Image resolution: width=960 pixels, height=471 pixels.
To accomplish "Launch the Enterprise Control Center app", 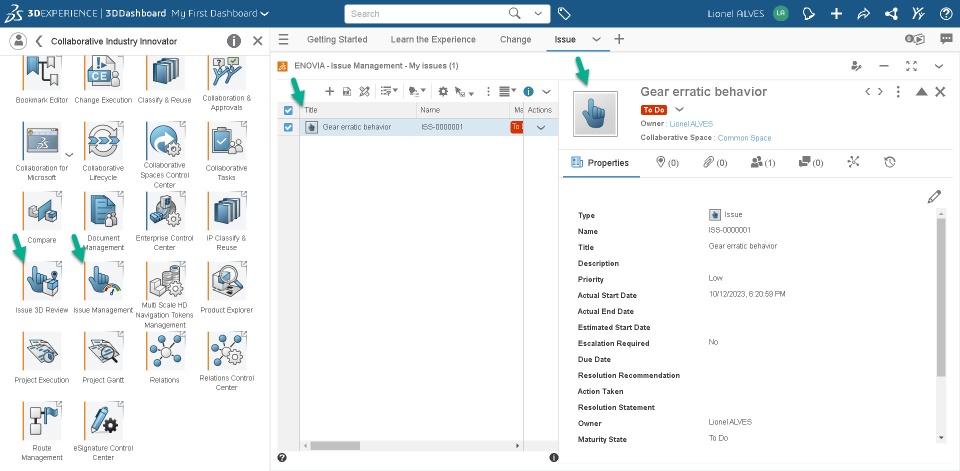I will [165, 211].
